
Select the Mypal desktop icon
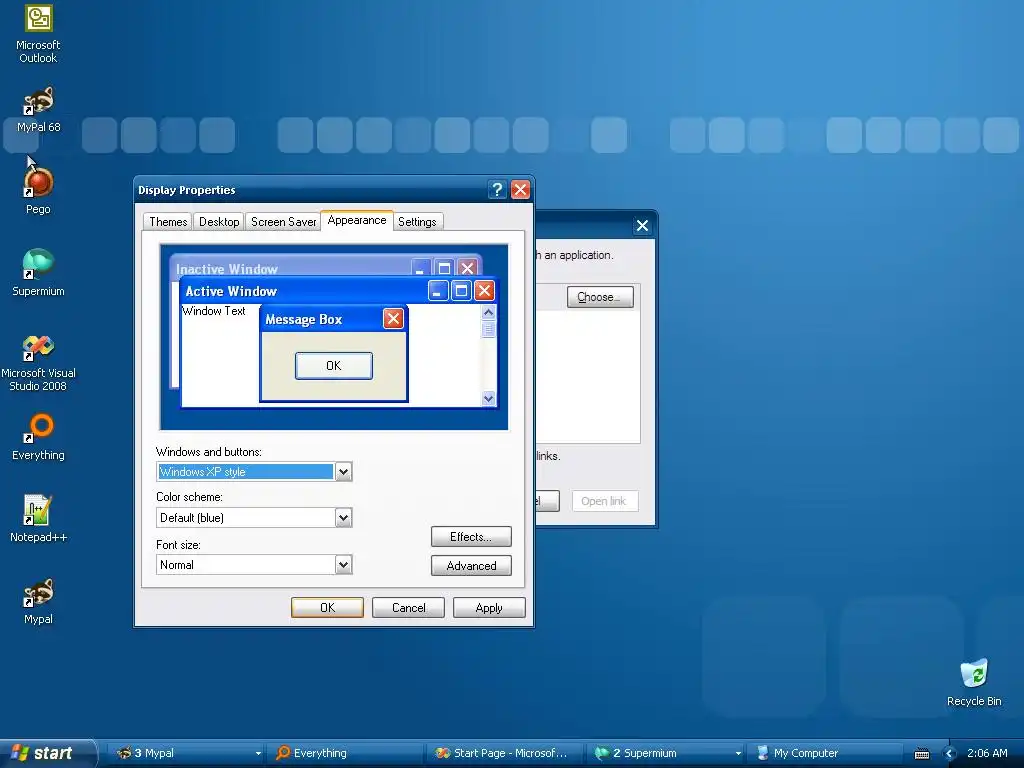(38, 601)
